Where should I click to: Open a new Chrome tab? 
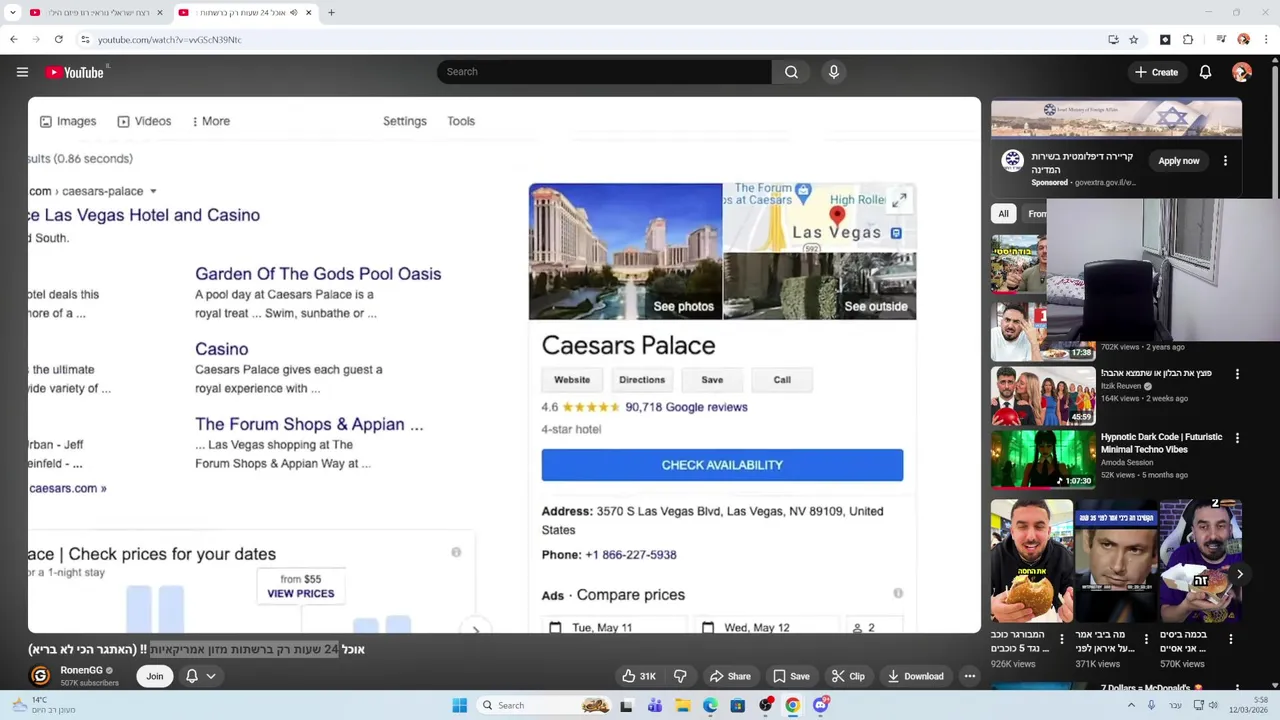[x=331, y=13]
